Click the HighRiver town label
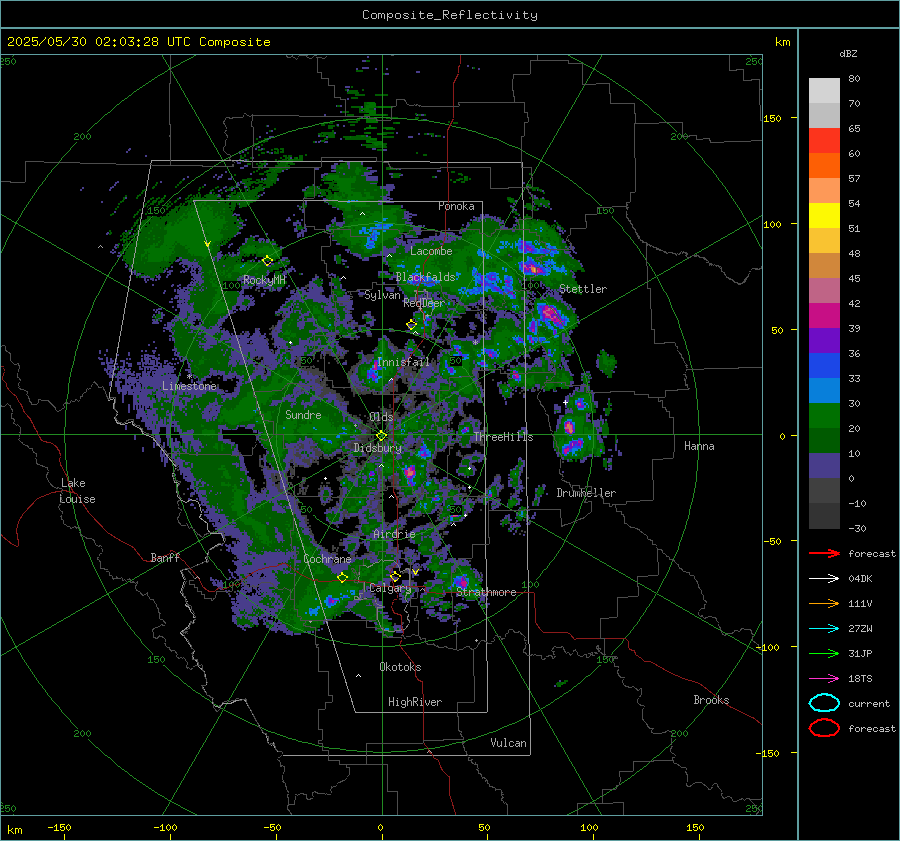Image resolution: width=900 pixels, height=841 pixels. click(x=415, y=702)
